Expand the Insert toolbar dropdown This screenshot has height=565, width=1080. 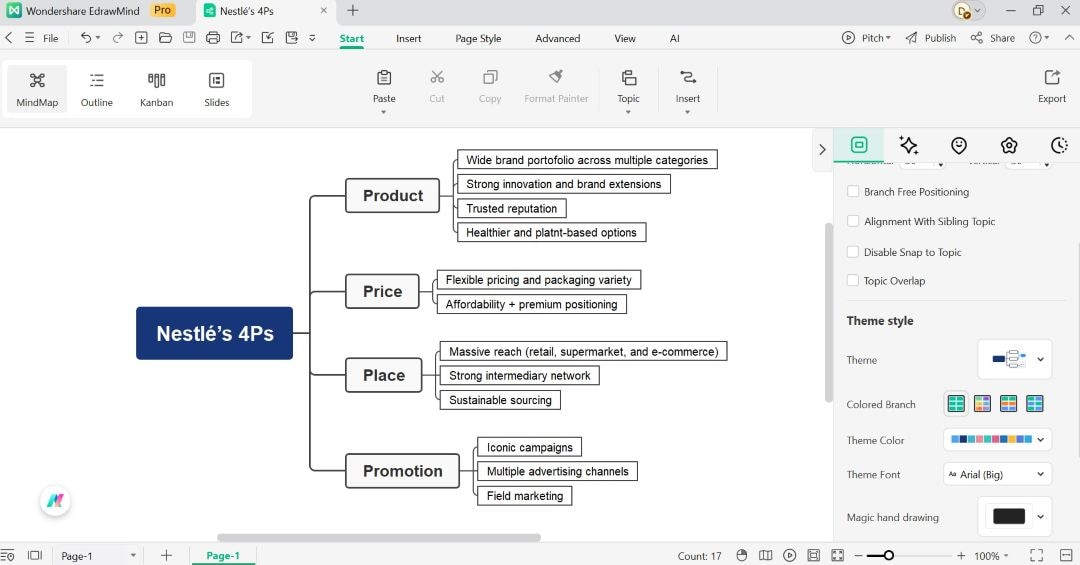[x=687, y=112]
